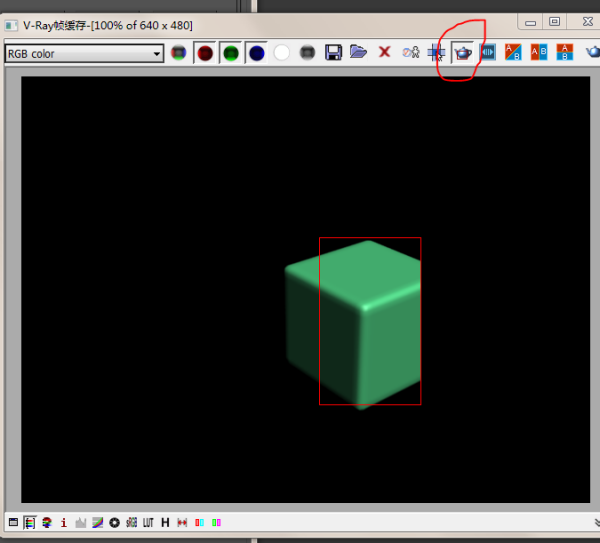600x543 pixels.
Task: Toggle the sRGB display button
Action: point(131,522)
